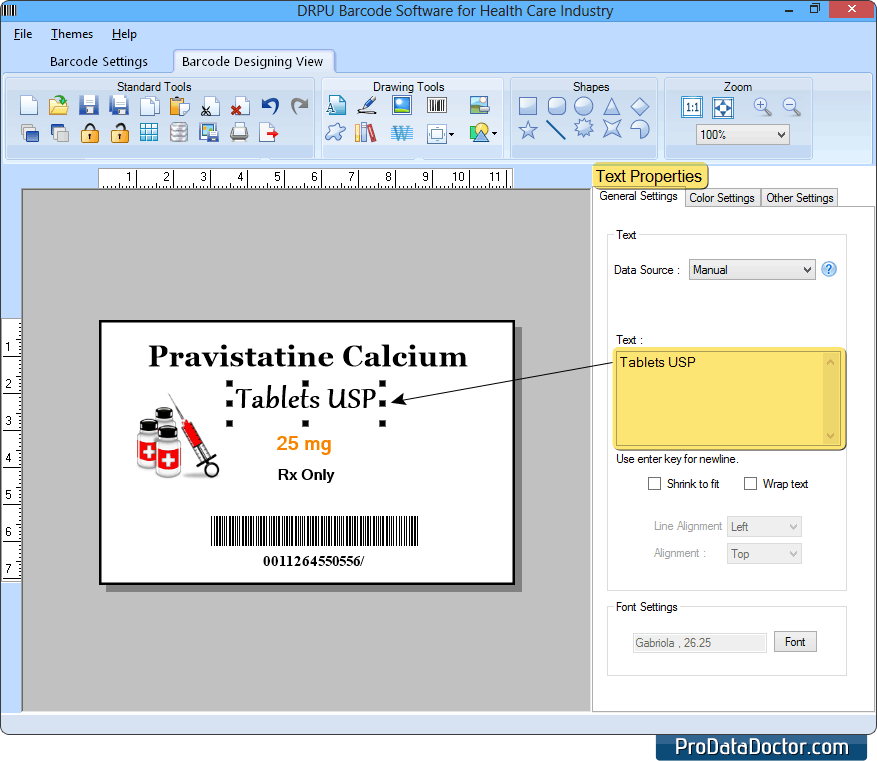
Task: Click the Font button in Font Settings
Action: 794,641
